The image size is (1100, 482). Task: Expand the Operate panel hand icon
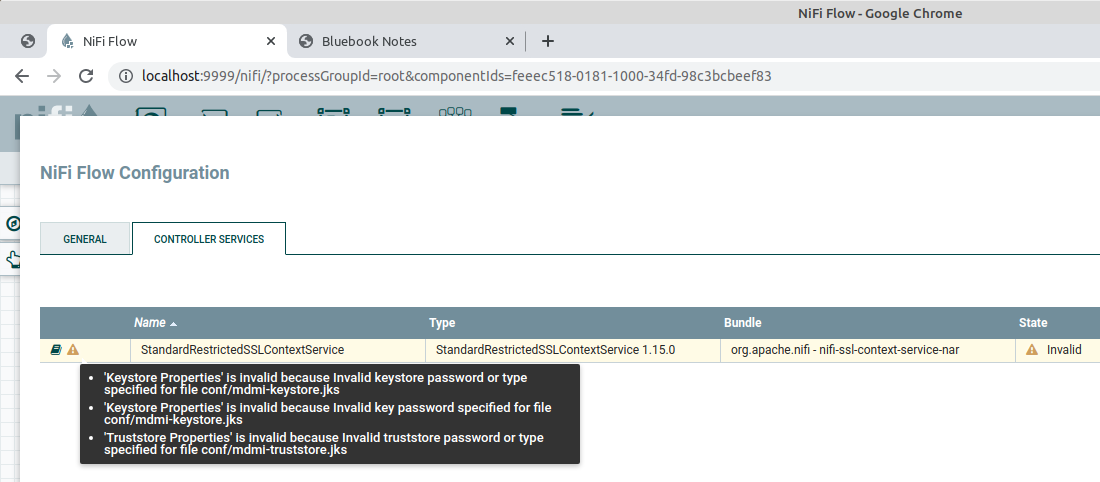pyautogui.click(x=13, y=260)
